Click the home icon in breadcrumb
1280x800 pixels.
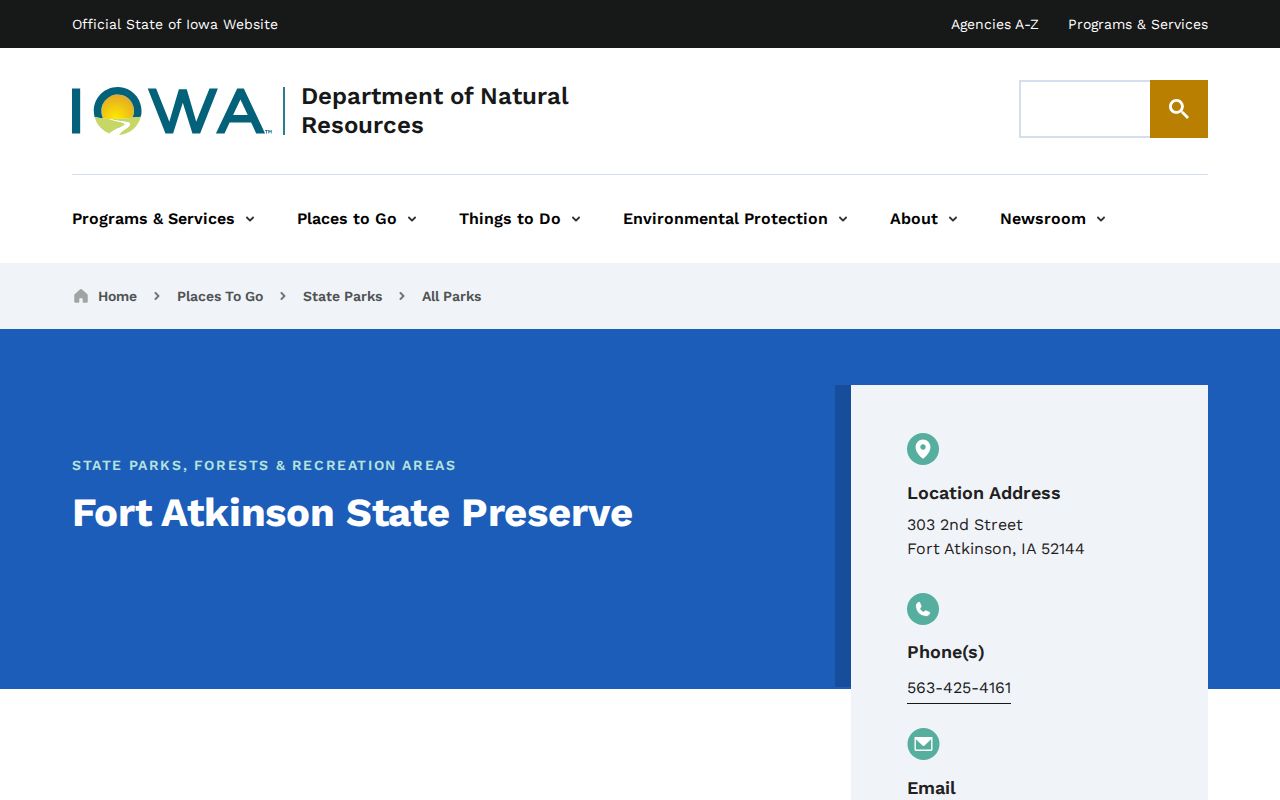click(x=81, y=296)
